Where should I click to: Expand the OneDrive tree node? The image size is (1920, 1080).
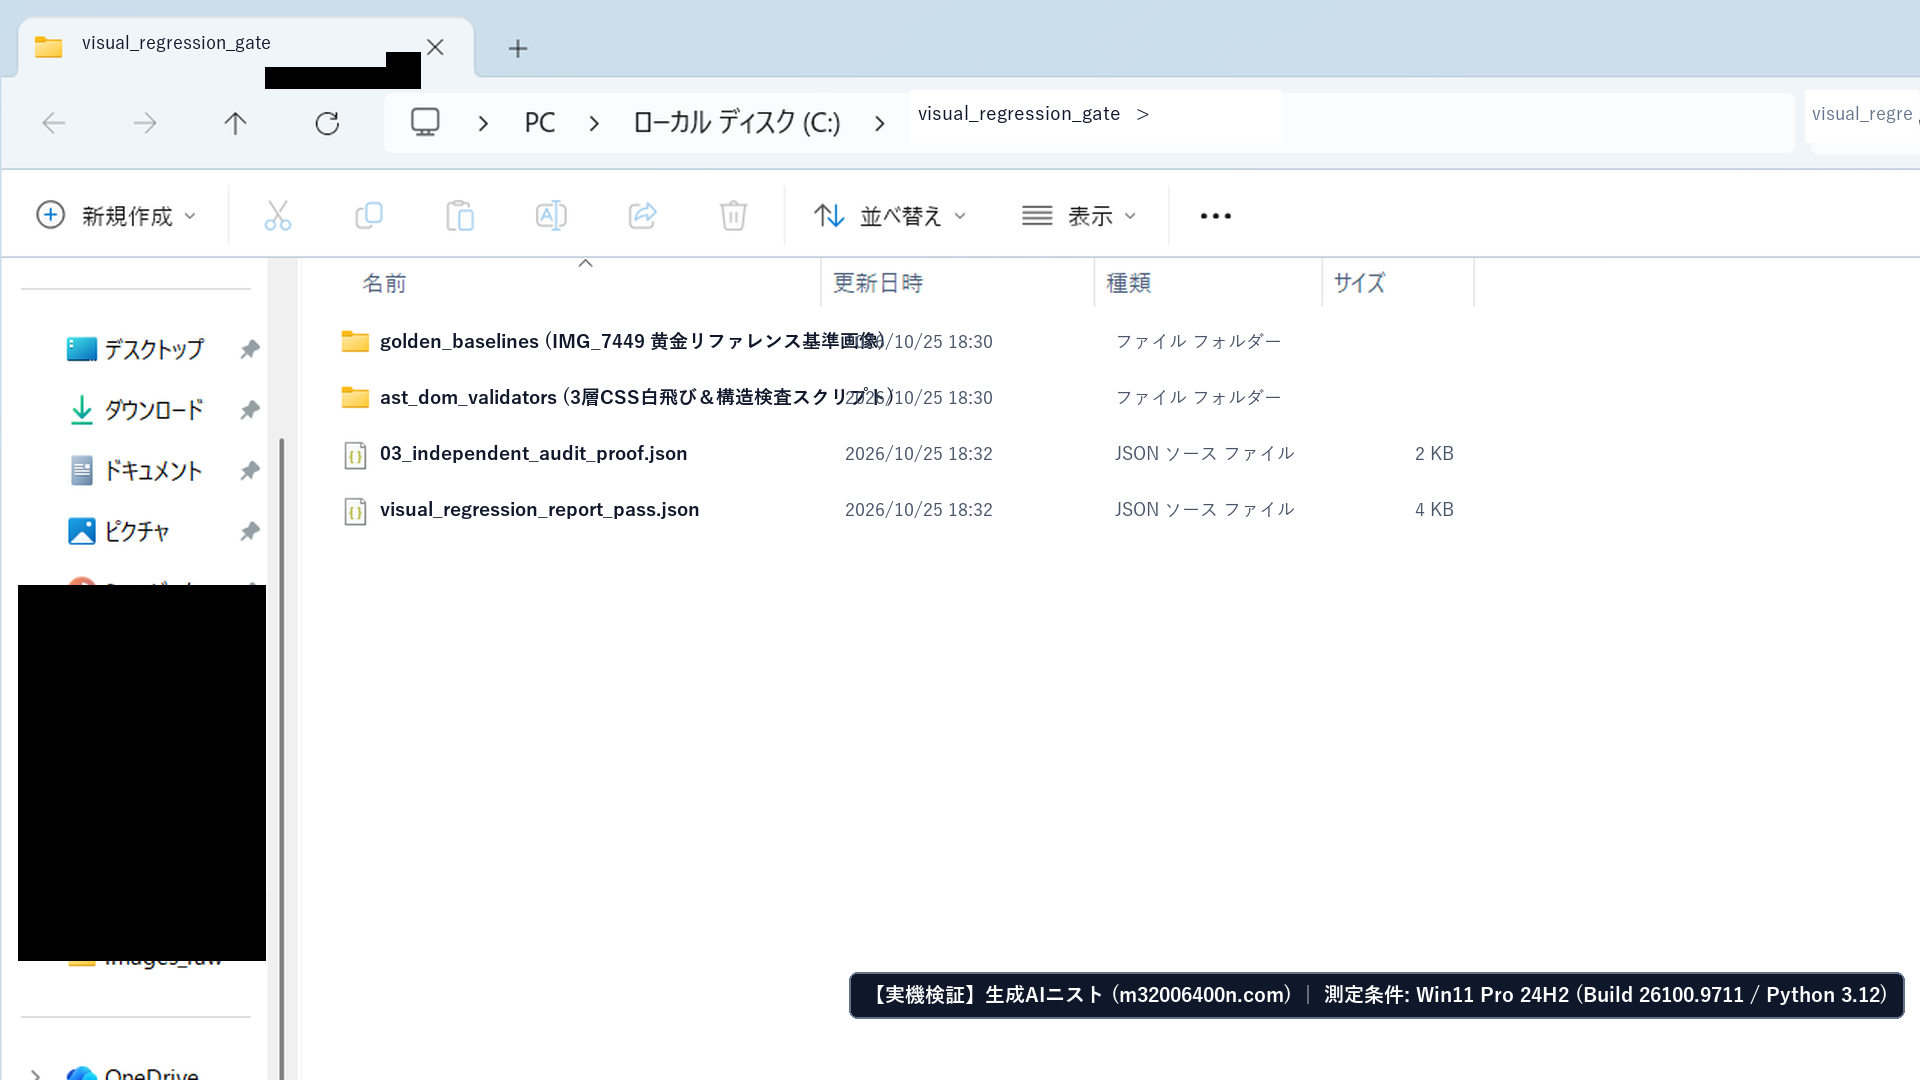[x=35, y=1075]
